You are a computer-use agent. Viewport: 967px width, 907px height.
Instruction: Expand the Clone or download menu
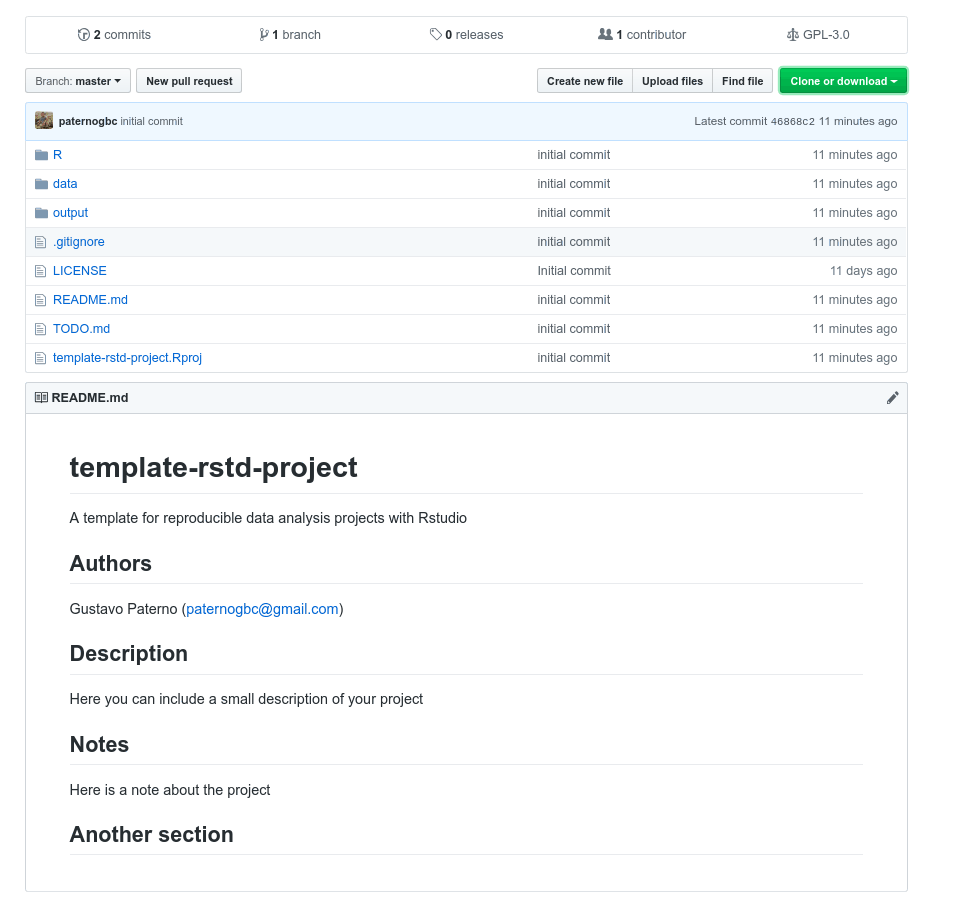pos(843,81)
